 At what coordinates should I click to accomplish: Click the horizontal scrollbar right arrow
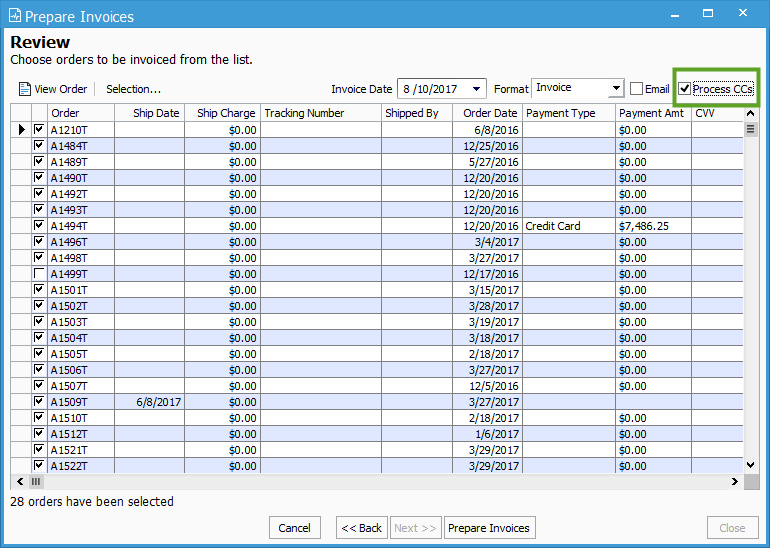(x=735, y=482)
